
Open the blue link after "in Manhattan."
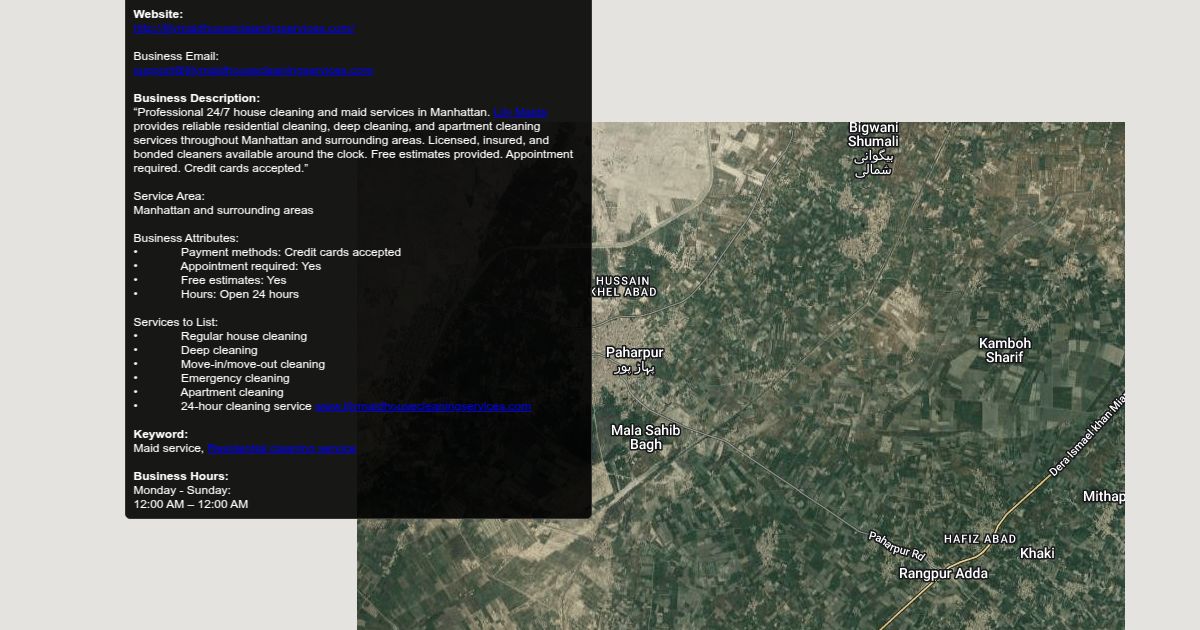point(521,113)
